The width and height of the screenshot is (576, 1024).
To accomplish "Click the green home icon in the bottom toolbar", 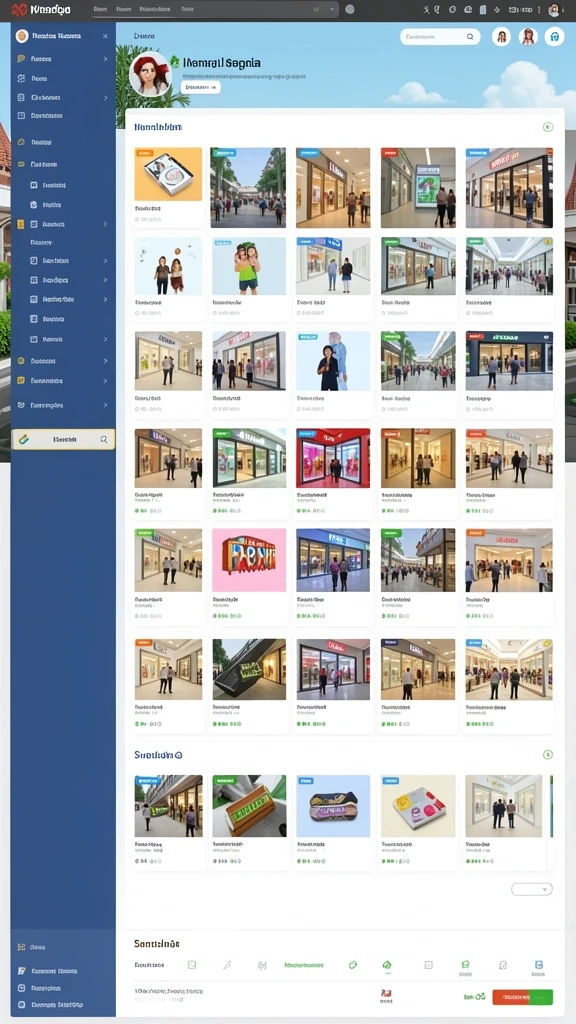I will coord(387,965).
